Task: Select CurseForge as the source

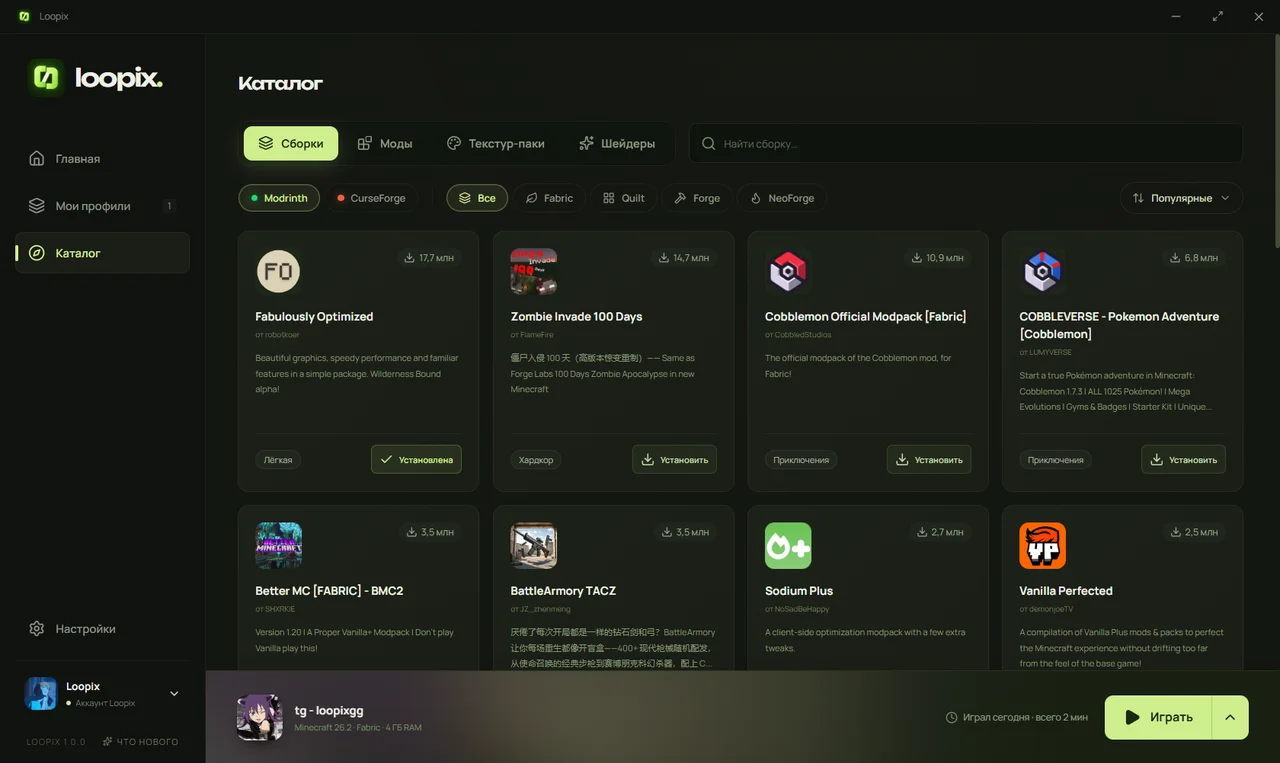Action: [371, 198]
